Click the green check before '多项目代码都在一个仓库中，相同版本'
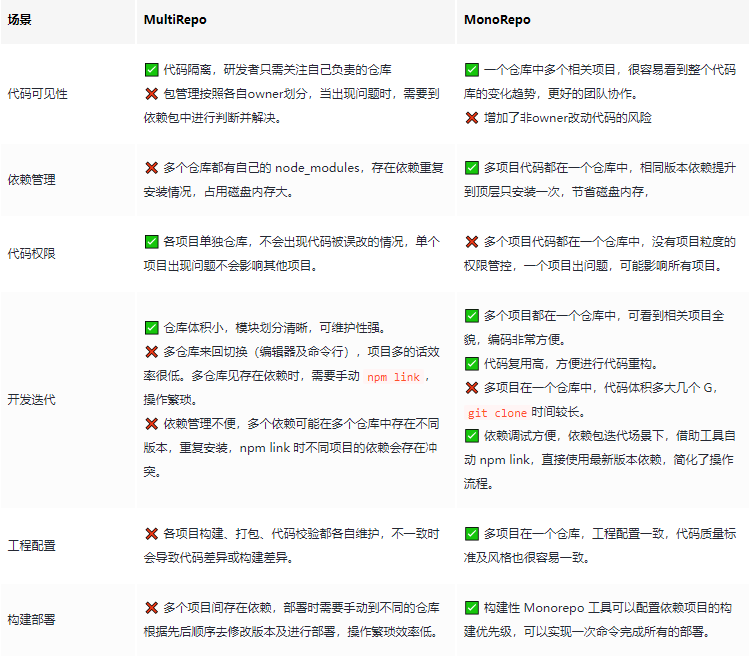749x657 pixels. coord(471,168)
